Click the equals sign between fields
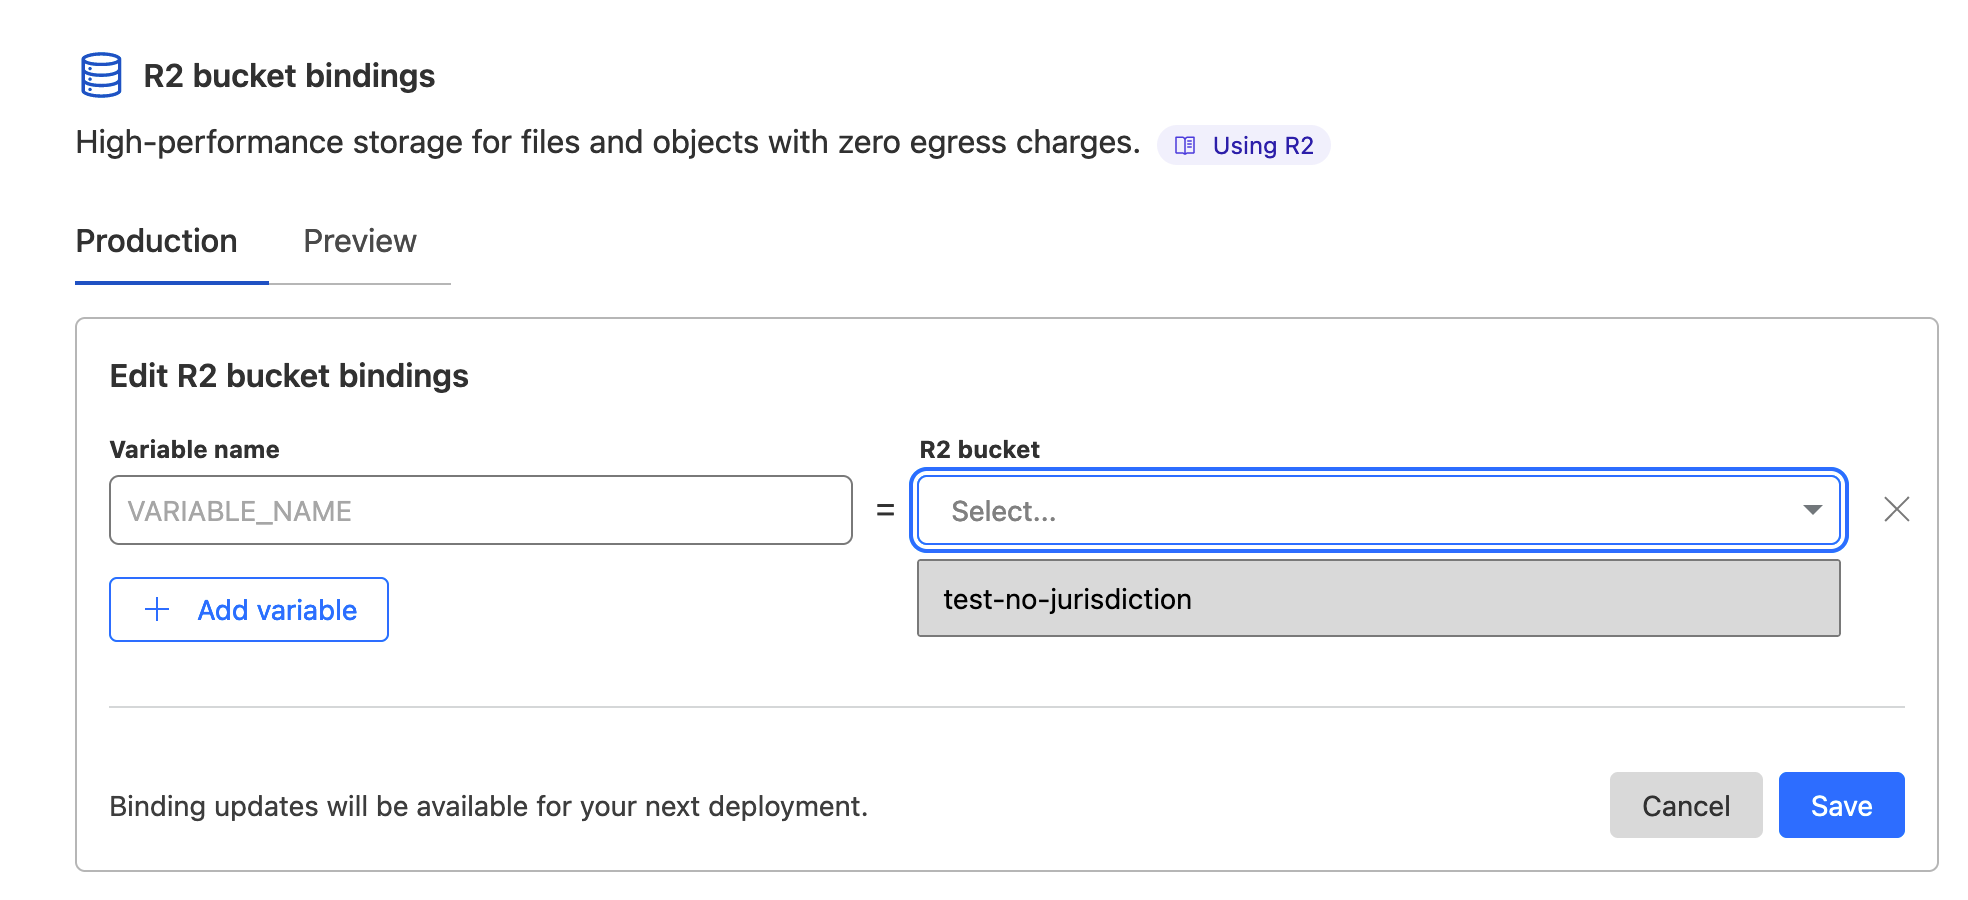The width and height of the screenshot is (1968, 900). (x=885, y=511)
